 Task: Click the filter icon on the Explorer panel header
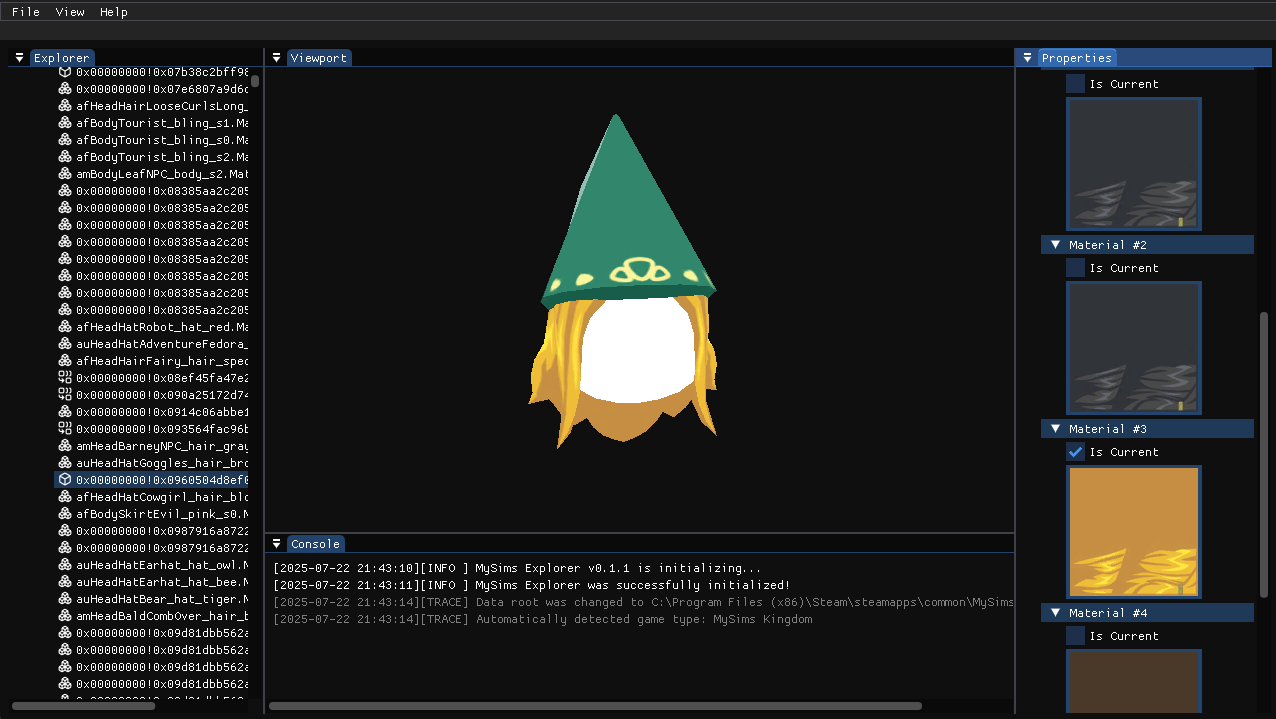(x=18, y=57)
